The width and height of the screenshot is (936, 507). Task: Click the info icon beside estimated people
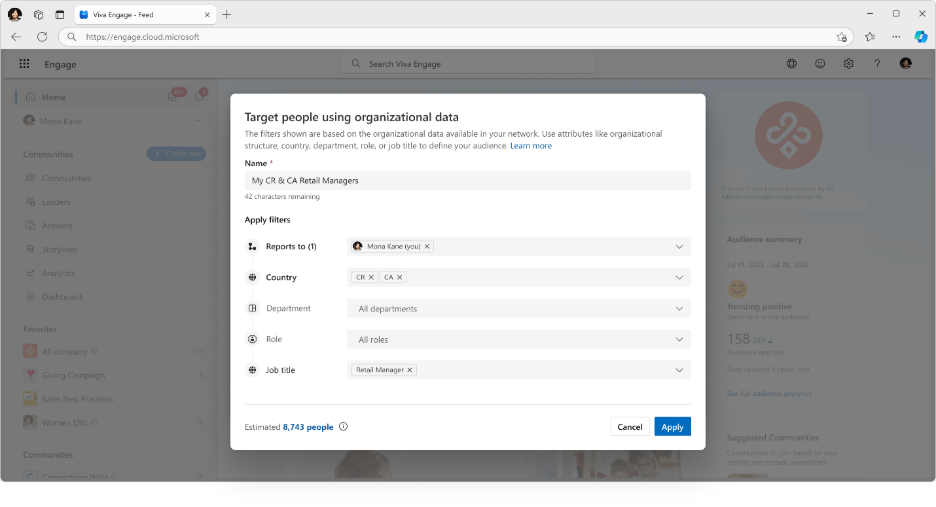point(343,427)
